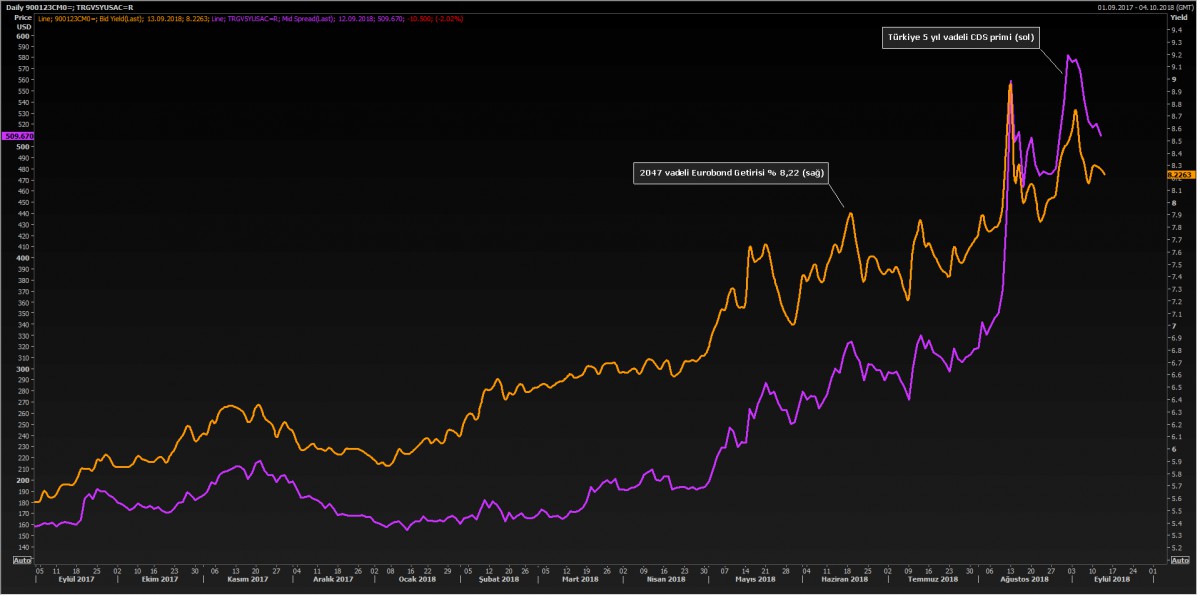Click the left axis Auto scale button
Viewport: 1200px width, 596px height.
17,560
